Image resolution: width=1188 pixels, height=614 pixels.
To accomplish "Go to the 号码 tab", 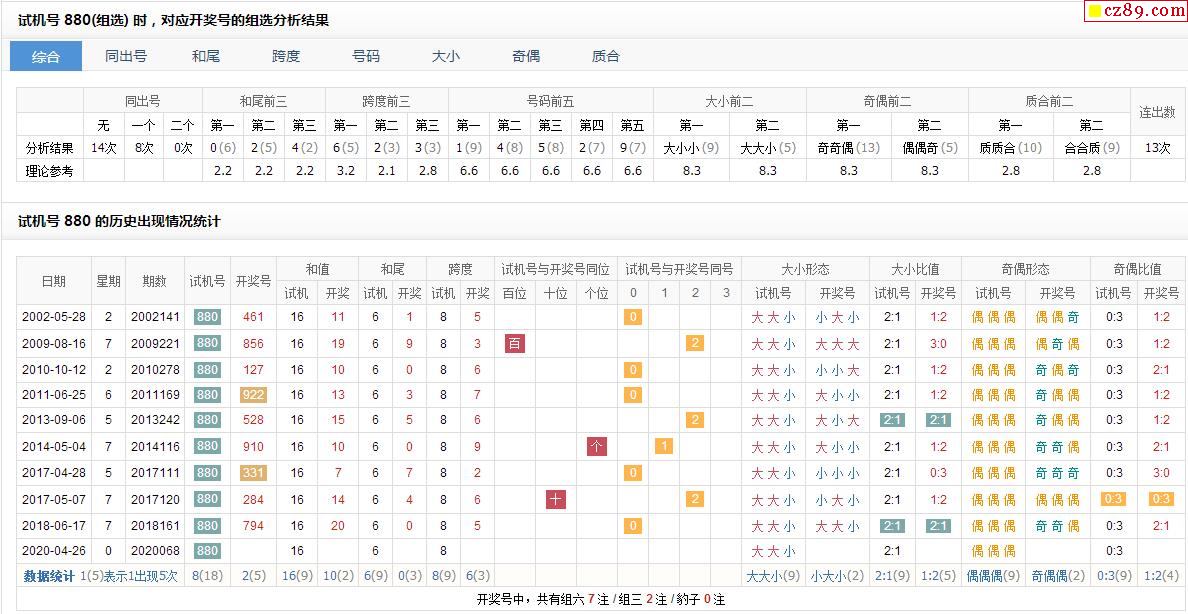I will tap(366, 56).
